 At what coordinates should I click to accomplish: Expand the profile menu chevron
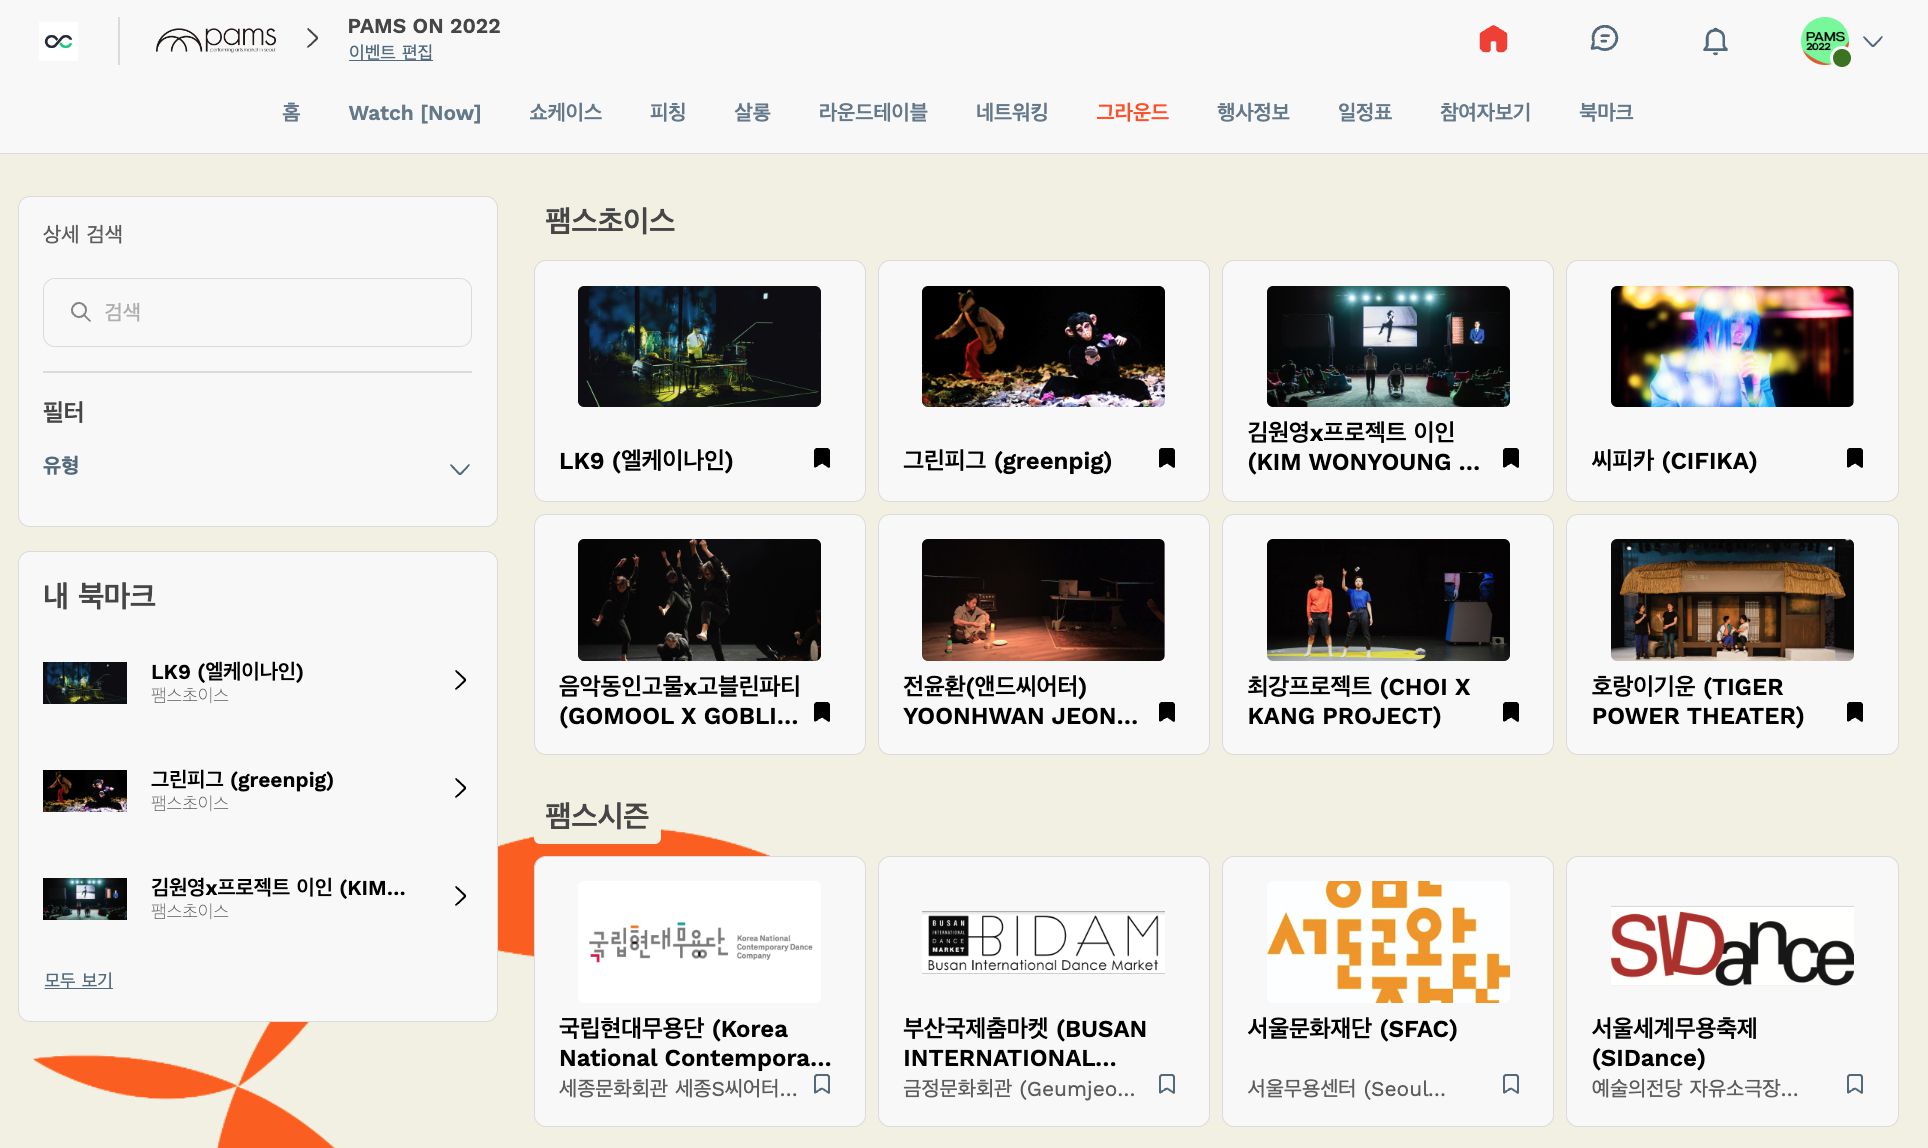[x=1873, y=41]
